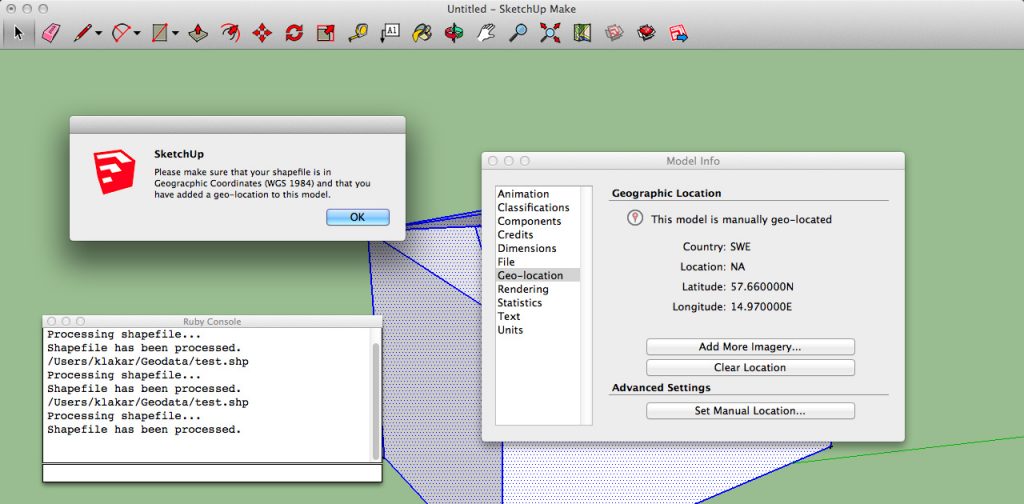The height and width of the screenshot is (504, 1024).
Task: Open the Rectangle tool dropdown arrow
Action: click(x=176, y=33)
